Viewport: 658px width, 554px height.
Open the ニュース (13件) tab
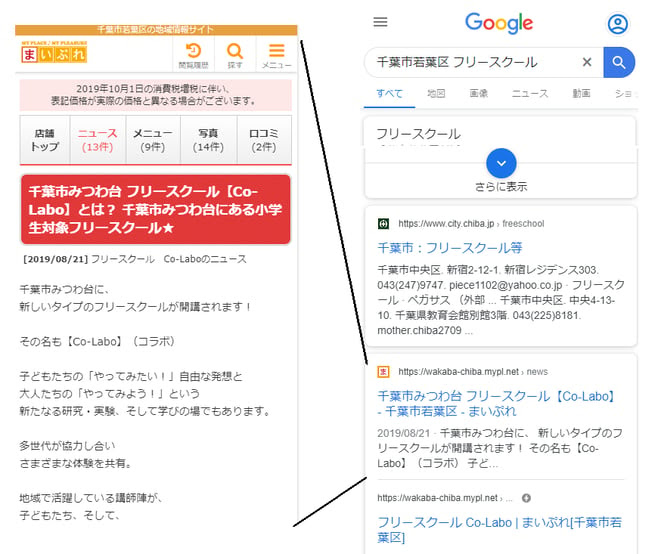coord(97,140)
